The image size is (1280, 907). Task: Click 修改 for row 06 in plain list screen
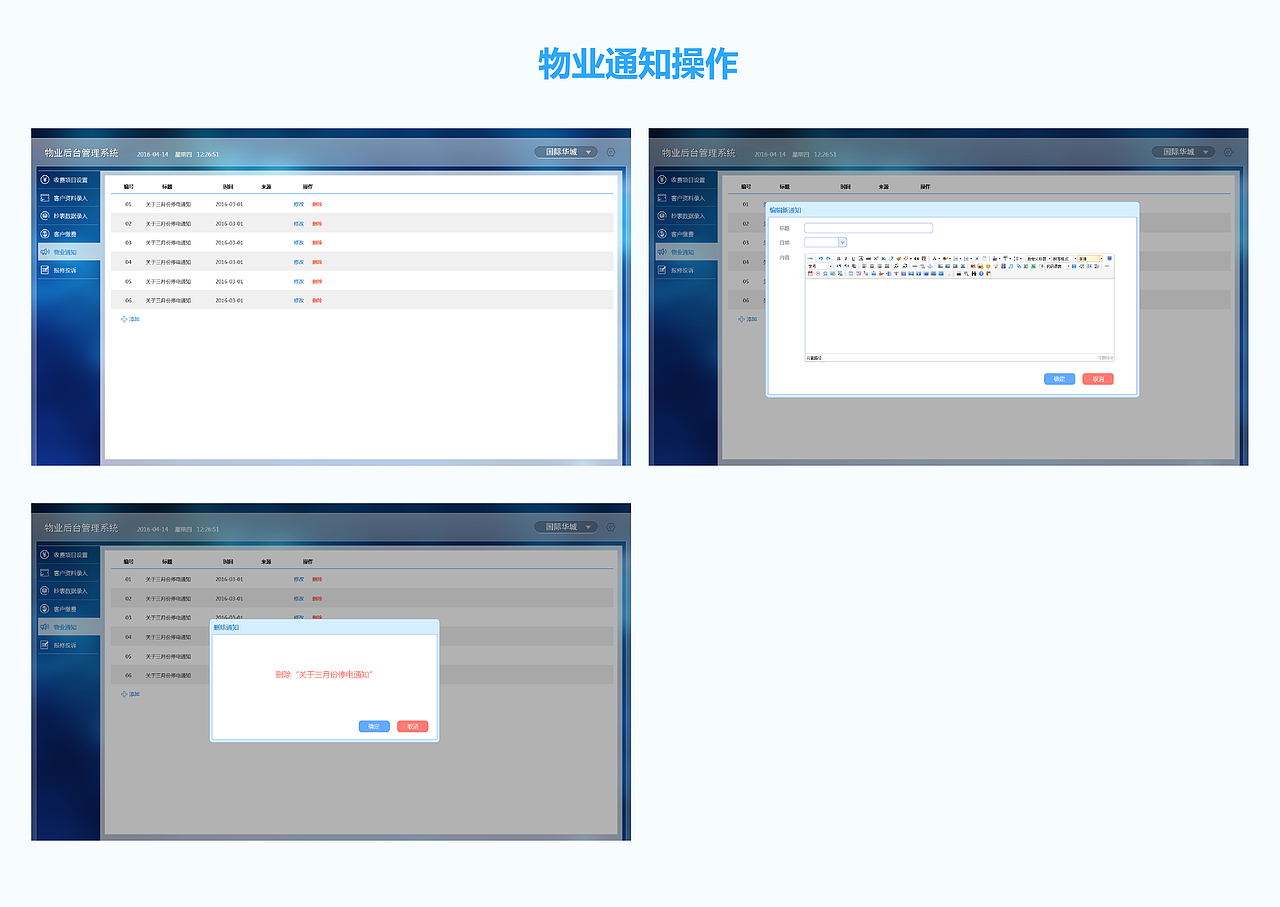(299, 300)
